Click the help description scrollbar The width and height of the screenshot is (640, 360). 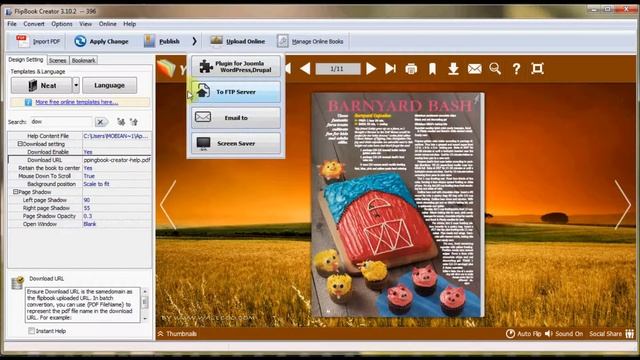tap(145, 305)
